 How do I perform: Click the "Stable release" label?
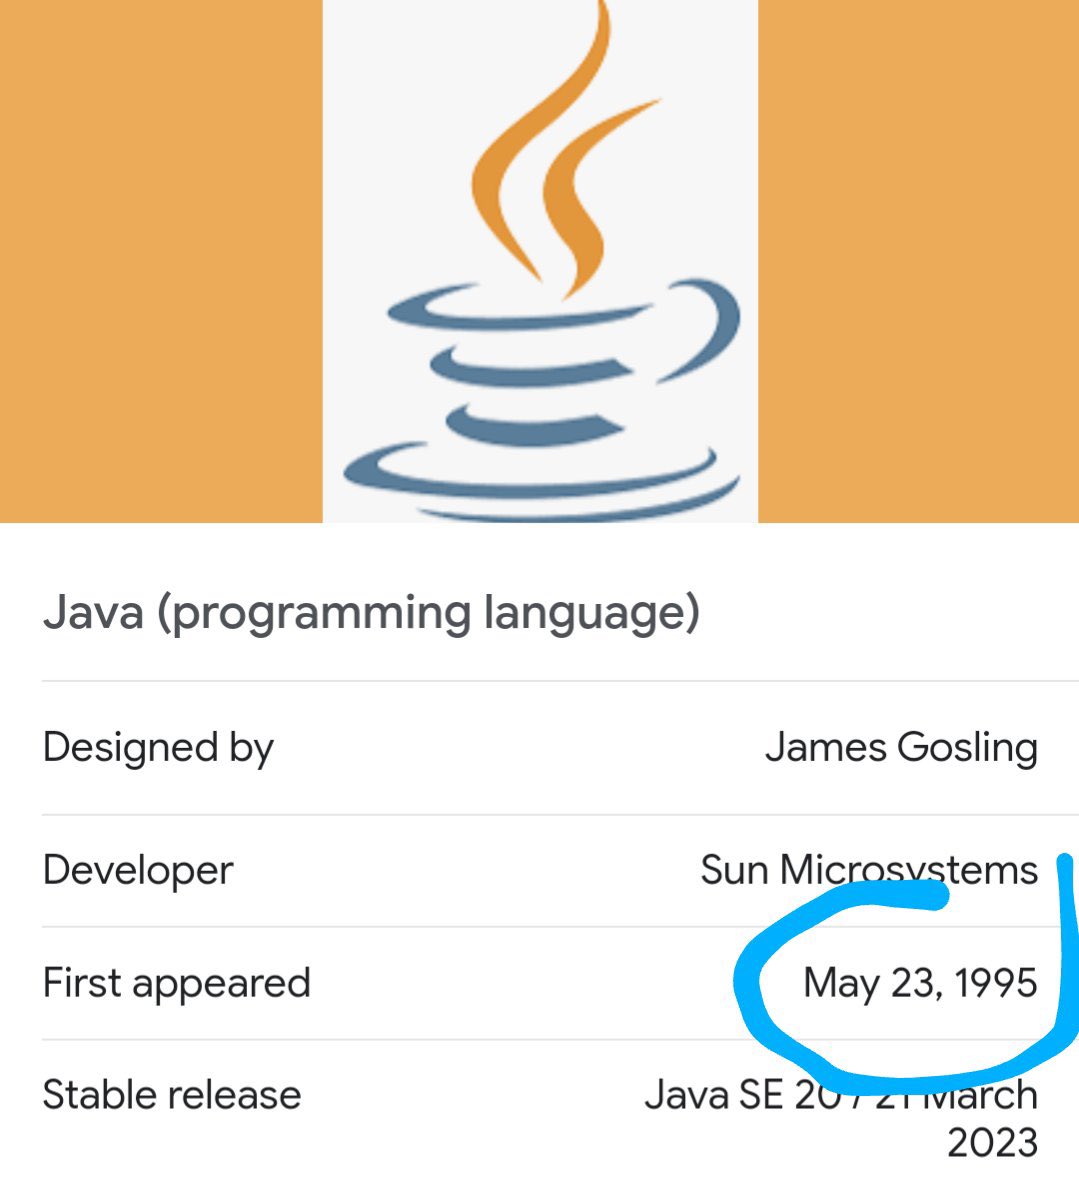(x=171, y=1095)
